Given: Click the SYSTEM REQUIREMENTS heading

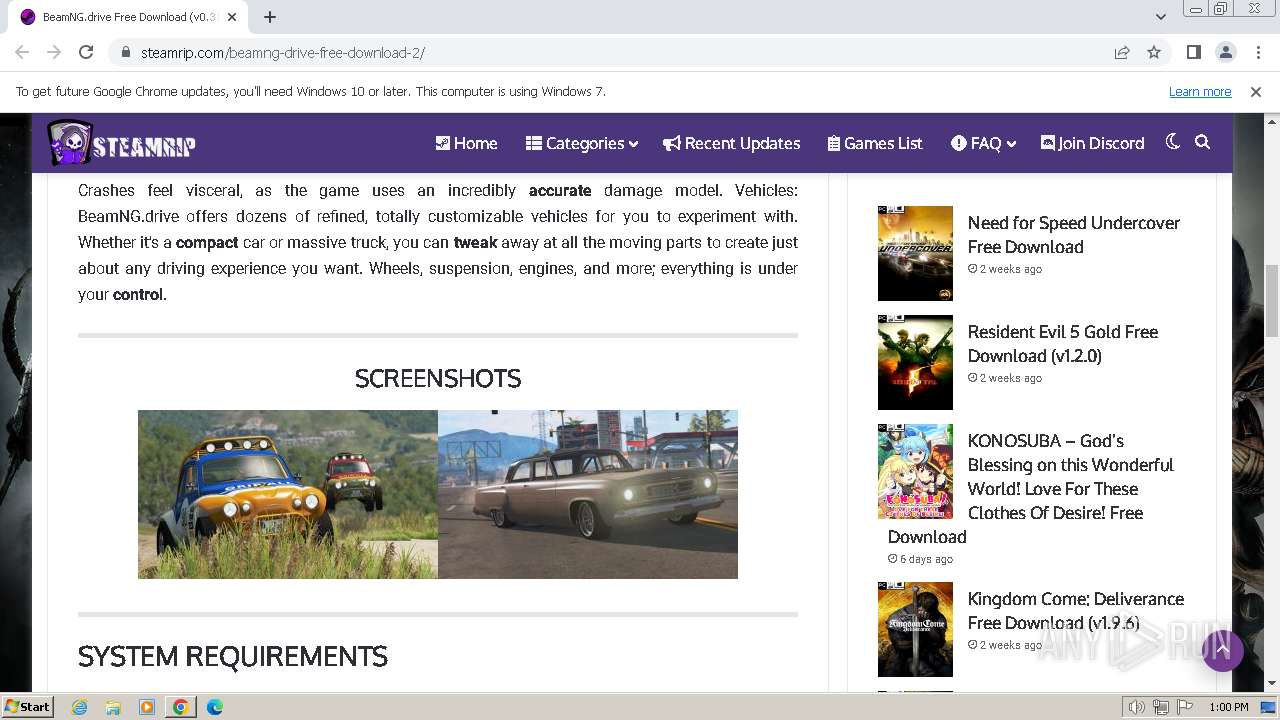Looking at the screenshot, I should tap(233, 656).
